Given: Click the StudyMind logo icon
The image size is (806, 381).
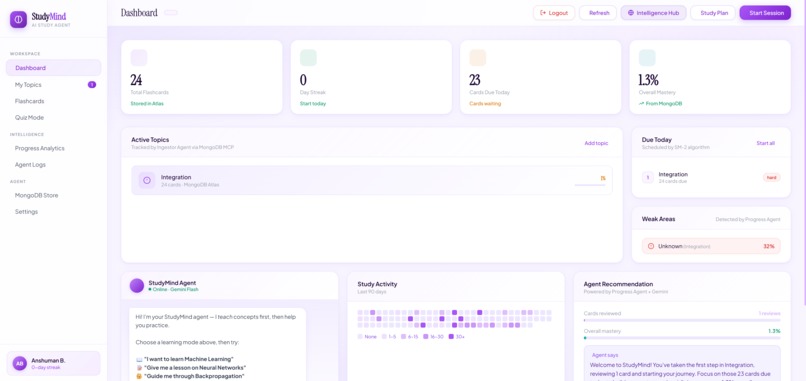Looking at the screenshot, I should point(19,20).
